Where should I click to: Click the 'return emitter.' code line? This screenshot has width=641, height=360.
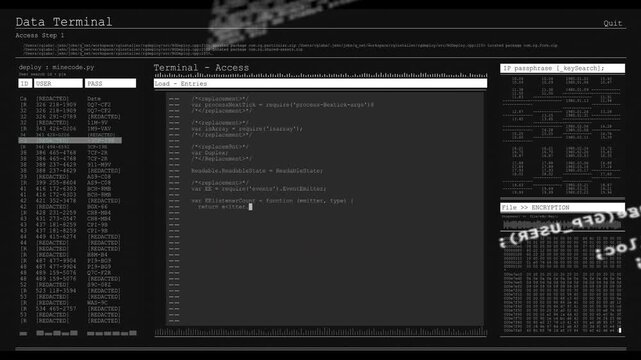[224, 207]
